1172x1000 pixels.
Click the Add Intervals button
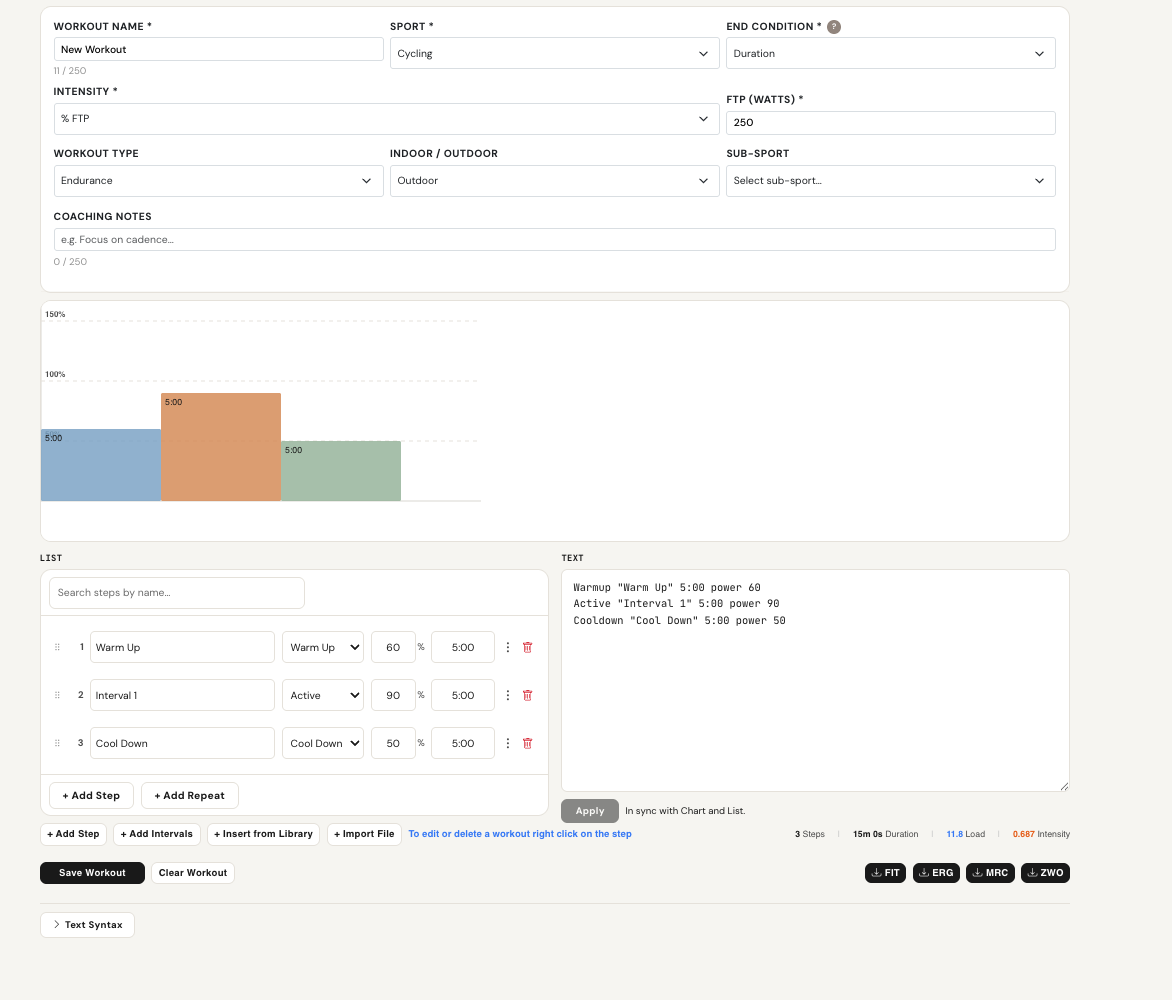[x=157, y=834]
